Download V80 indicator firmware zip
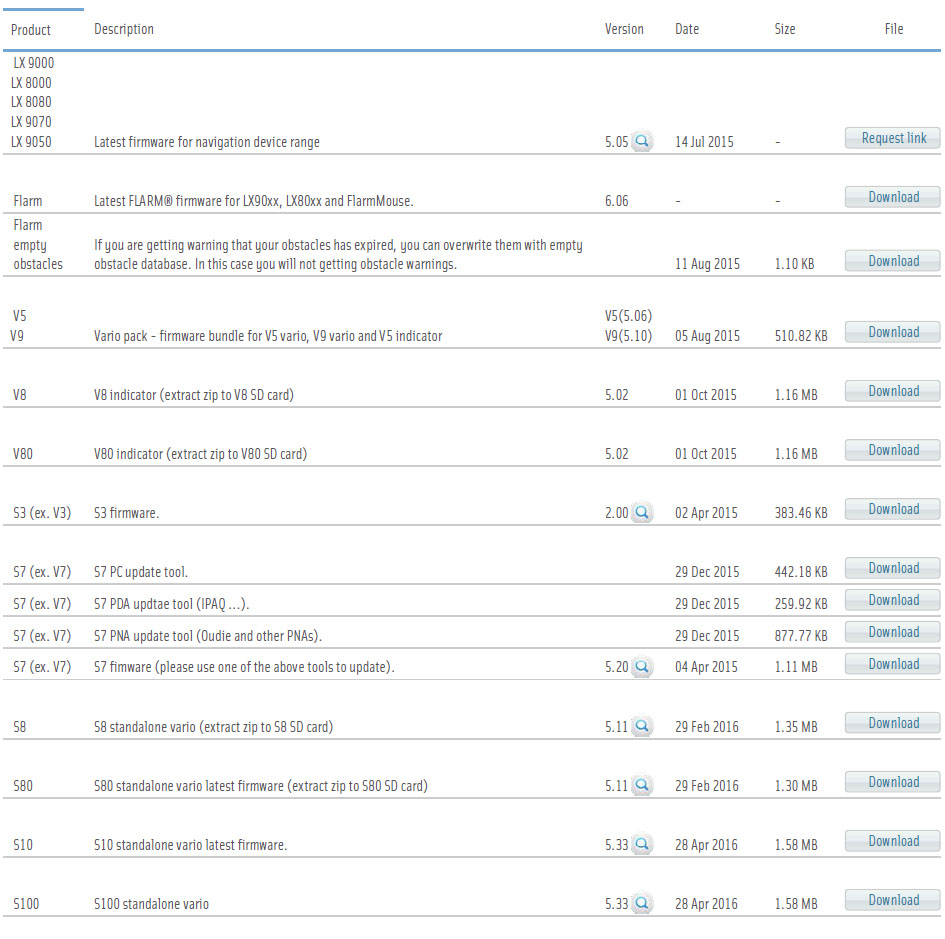The width and height of the screenshot is (945, 939). click(x=893, y=450)
